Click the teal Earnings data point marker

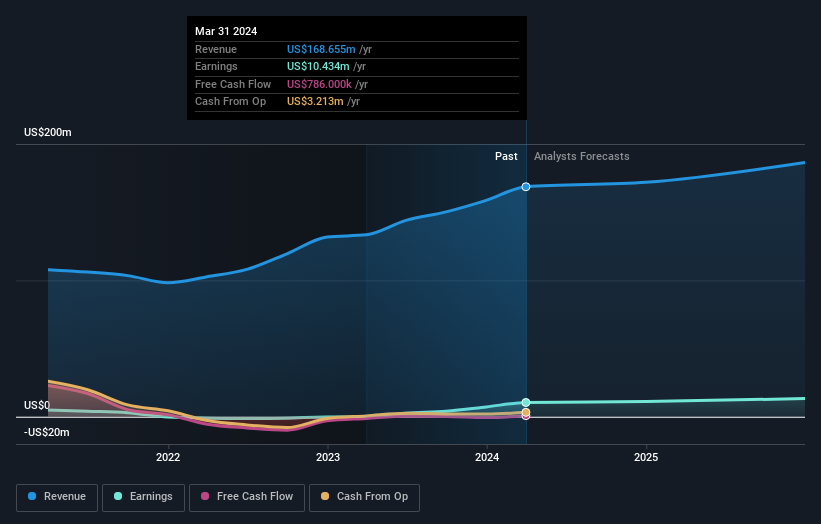point(526,403)
